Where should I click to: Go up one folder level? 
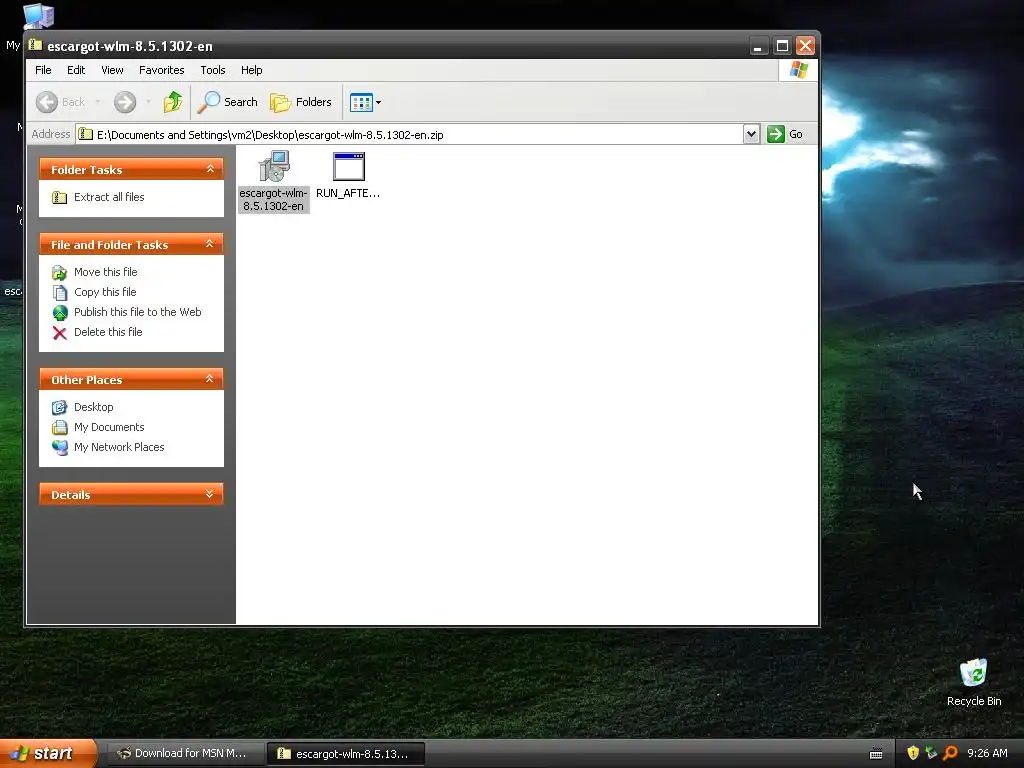173,102
